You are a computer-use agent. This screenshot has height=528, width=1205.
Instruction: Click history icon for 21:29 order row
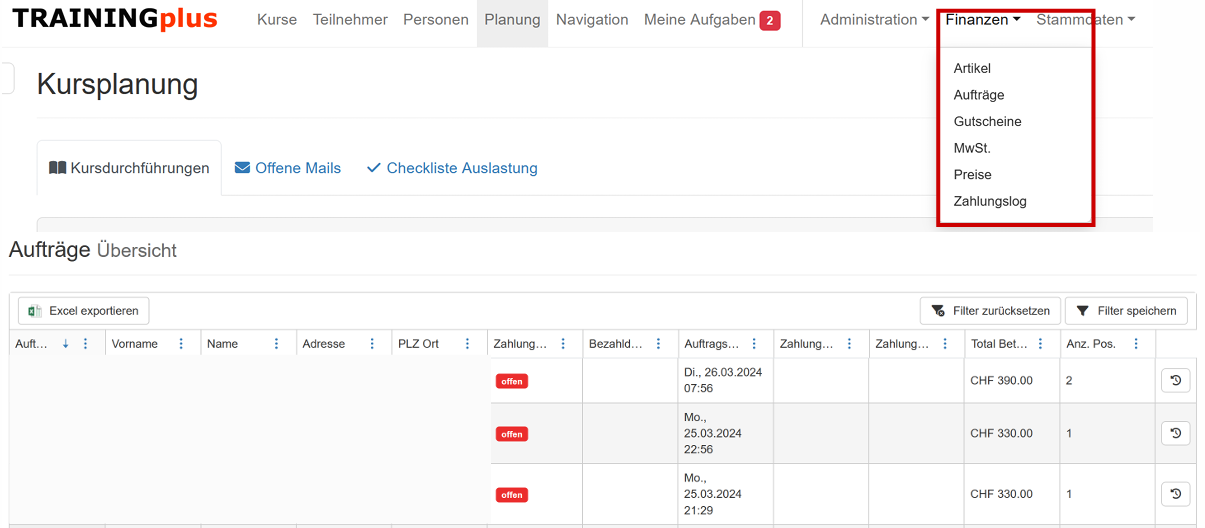point(1175,494)
